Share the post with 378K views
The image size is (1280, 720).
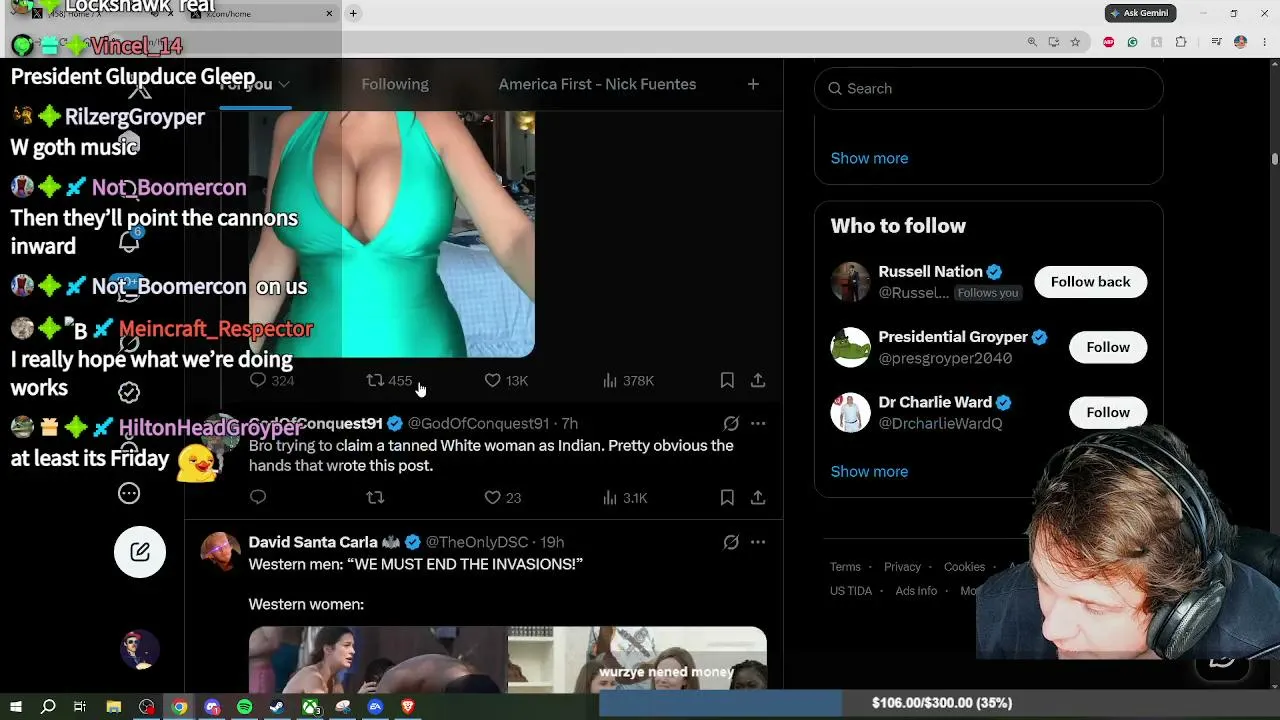[x=758, y=381]
